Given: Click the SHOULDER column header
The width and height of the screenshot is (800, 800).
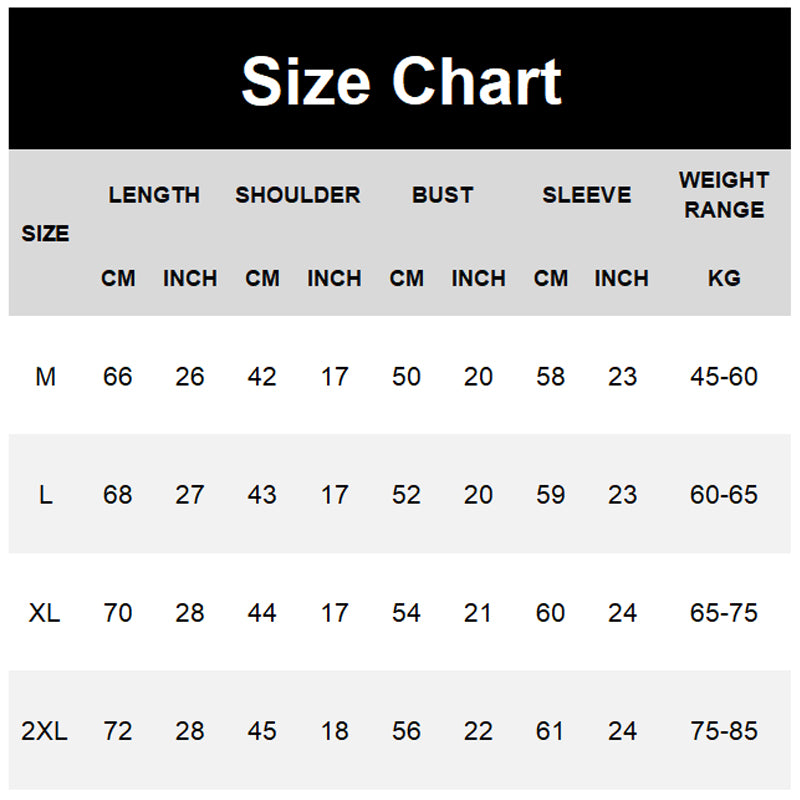Looking at the screenshot, I should tap(298, 195).
